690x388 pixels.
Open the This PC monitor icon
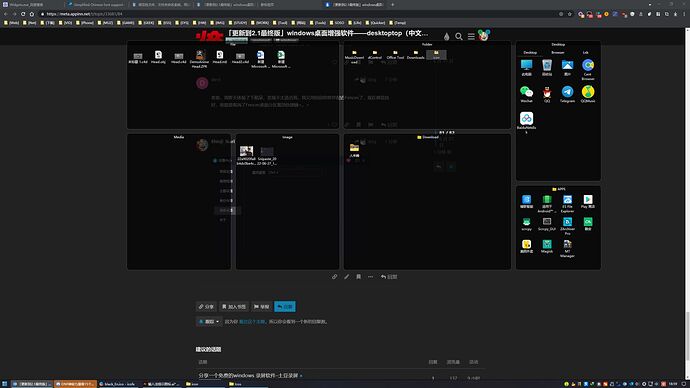(526, 66)
